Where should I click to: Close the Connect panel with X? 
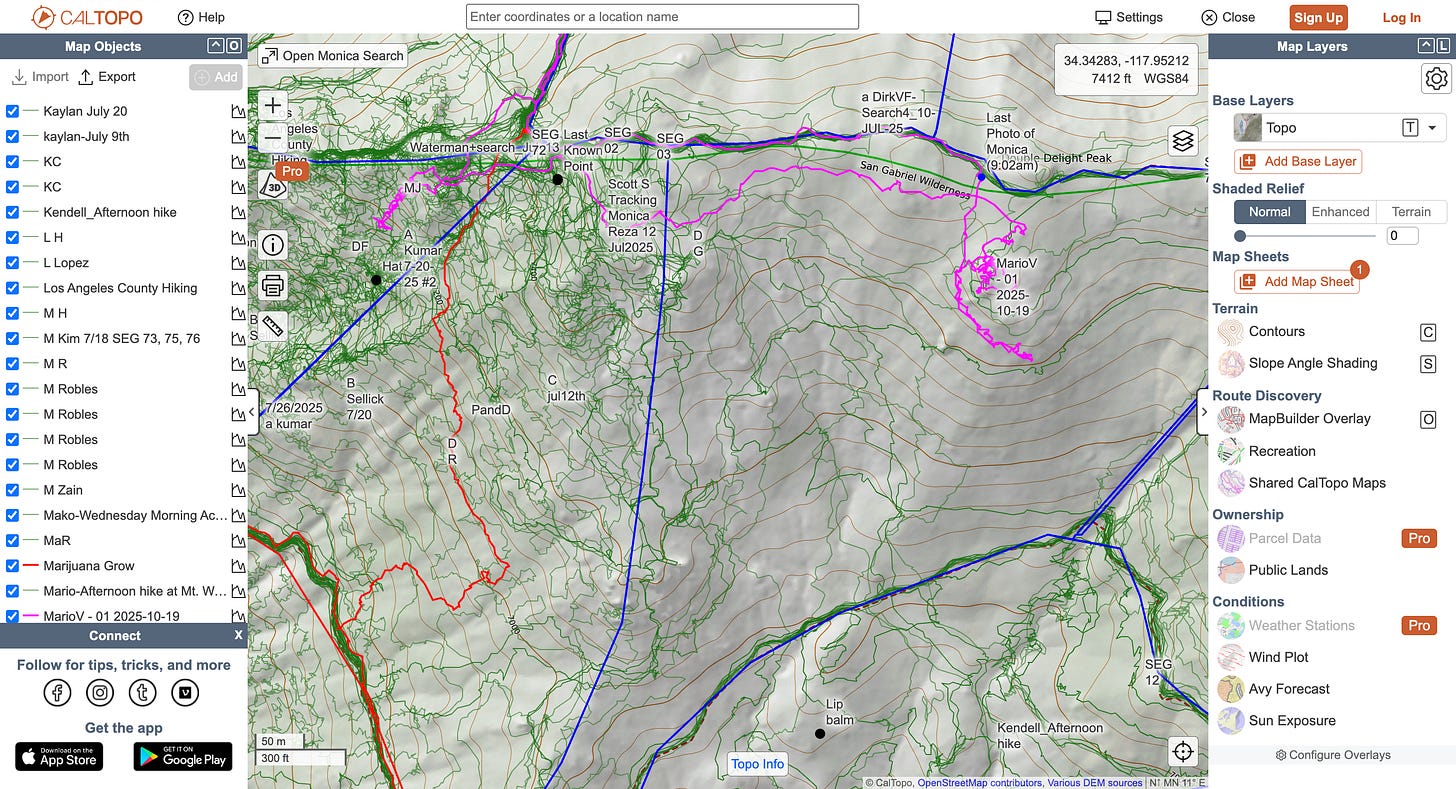pyautogui.click(x=238, y=635)
